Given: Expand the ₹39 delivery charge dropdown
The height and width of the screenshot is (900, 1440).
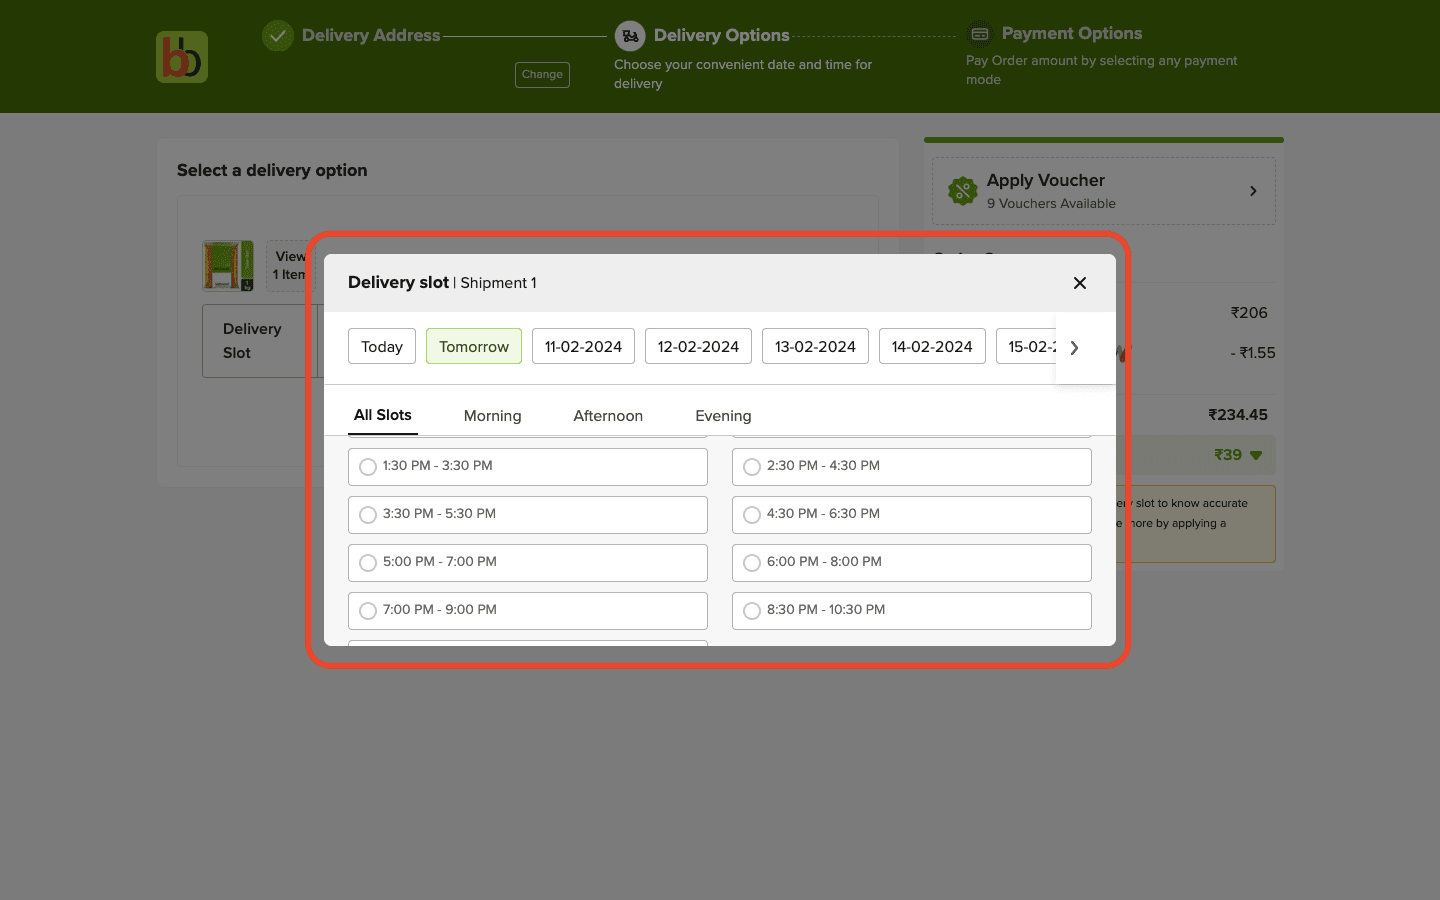Looking at the screenshot, I should pyautogui.click(x=1256, y=456).
